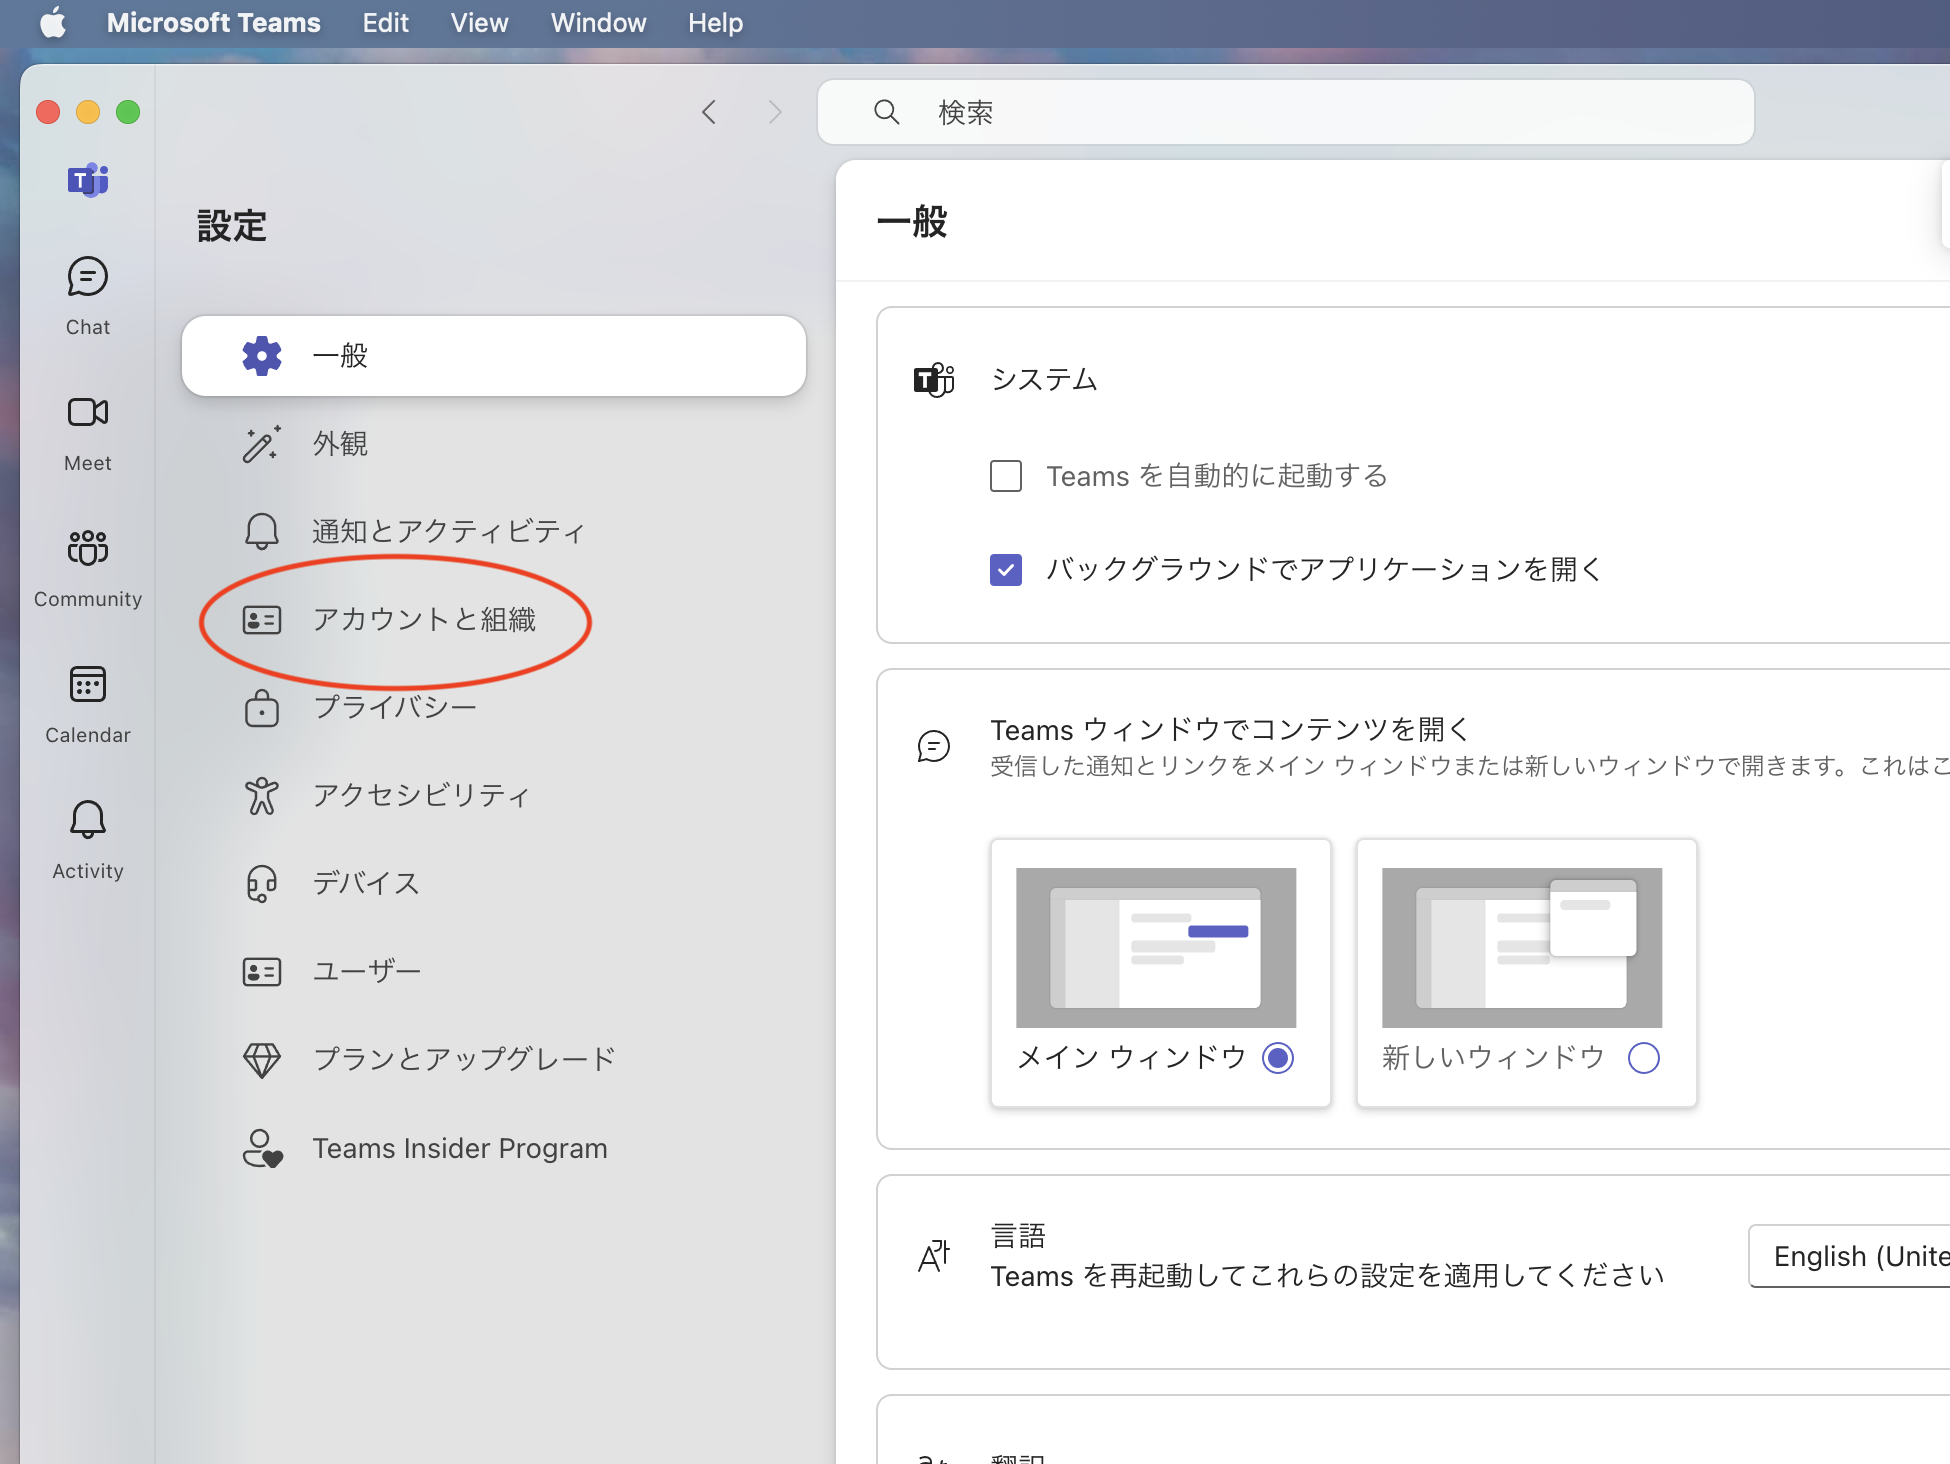
Task: Open デバイス settings
Action: (494, 884)
